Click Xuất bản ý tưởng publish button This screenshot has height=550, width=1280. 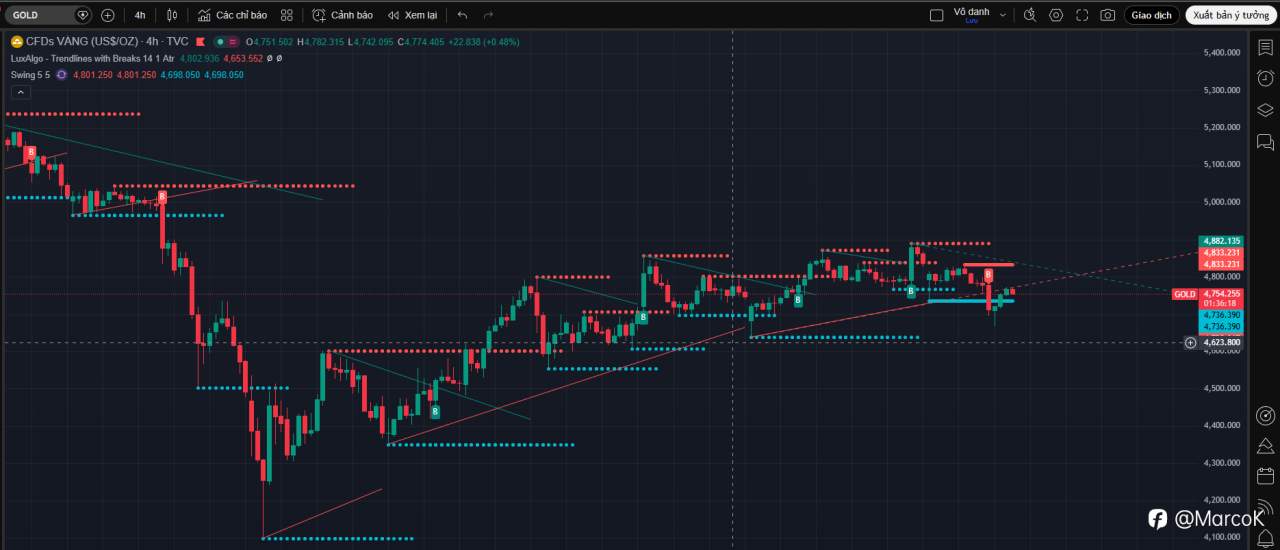[x=1231, y=15]
